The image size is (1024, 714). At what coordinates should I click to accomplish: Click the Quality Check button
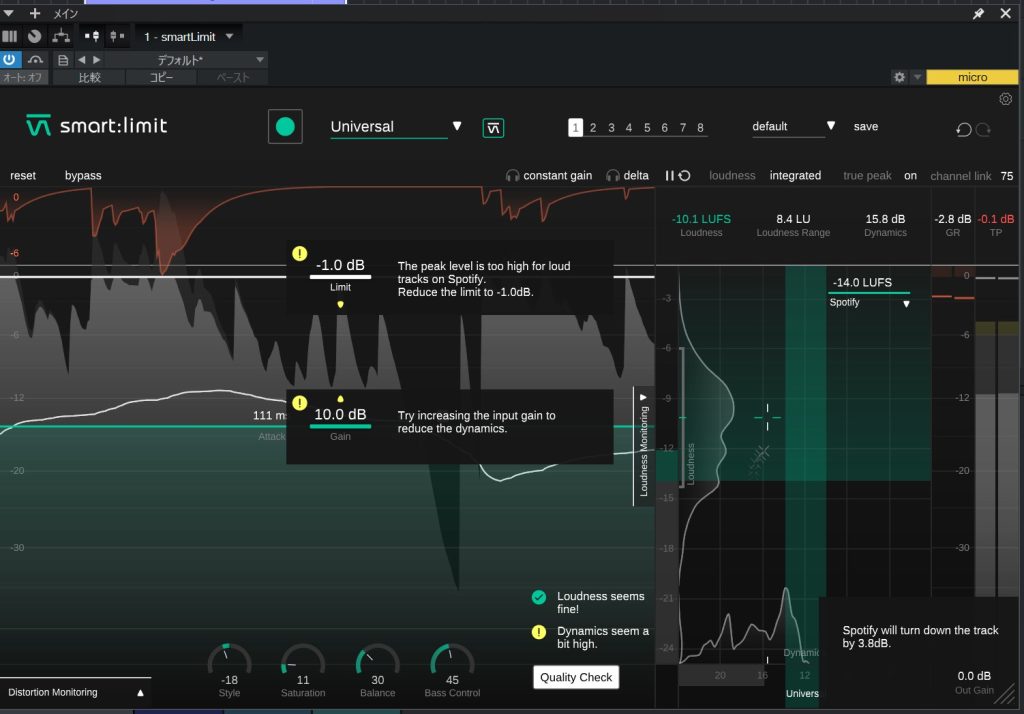click(x=575, y=677)
